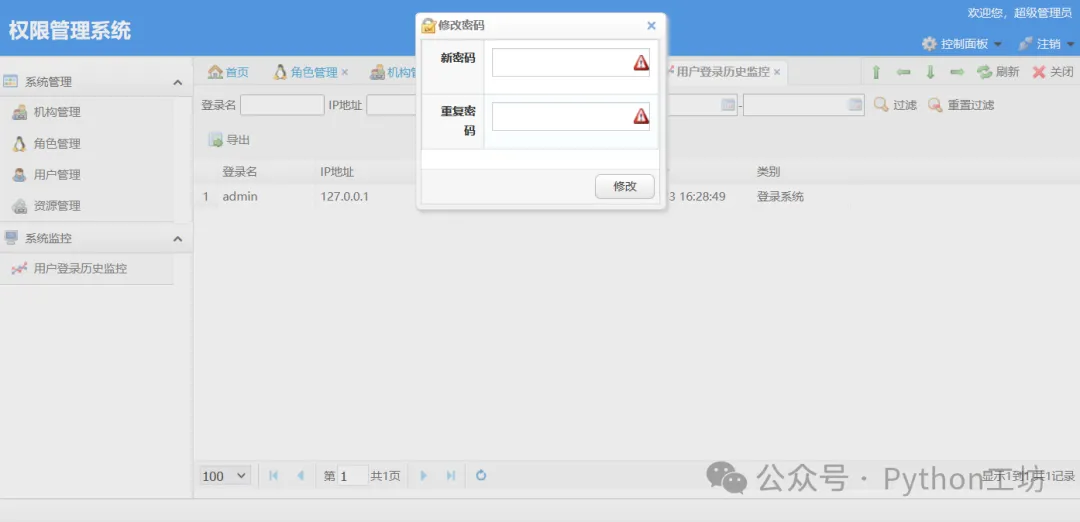Image resolution: width=1080 pixels, height=522 pixels.
Task: Focus the page number input
Action: pyautogui.click(x=353, y=476)
